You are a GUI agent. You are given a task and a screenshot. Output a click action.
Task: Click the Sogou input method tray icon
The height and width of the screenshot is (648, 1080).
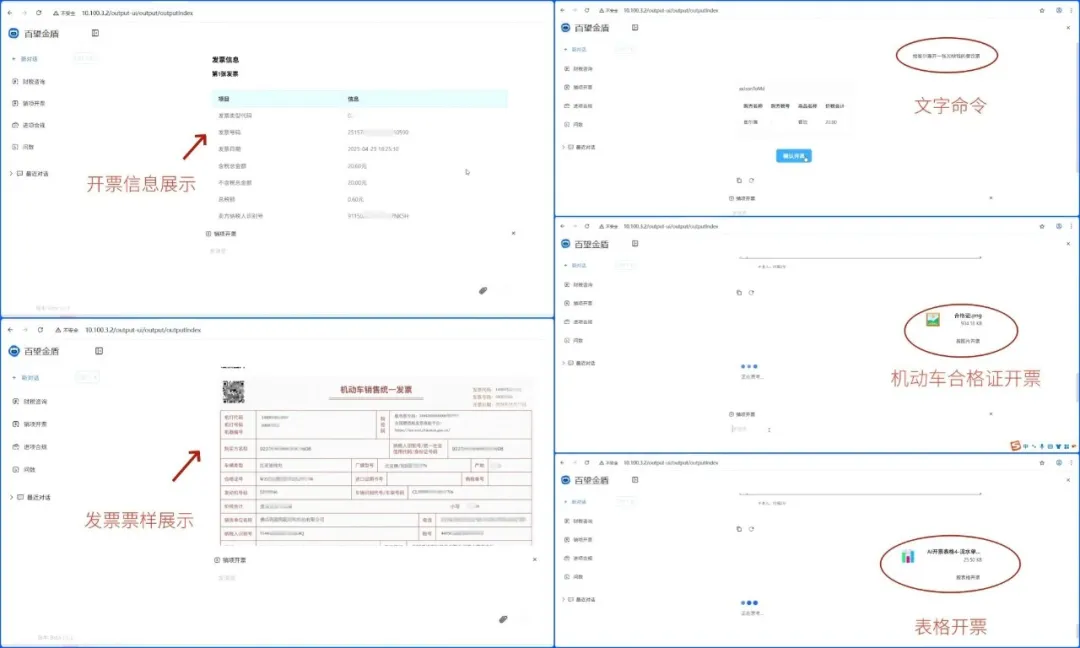click(x=1014, y=445)
